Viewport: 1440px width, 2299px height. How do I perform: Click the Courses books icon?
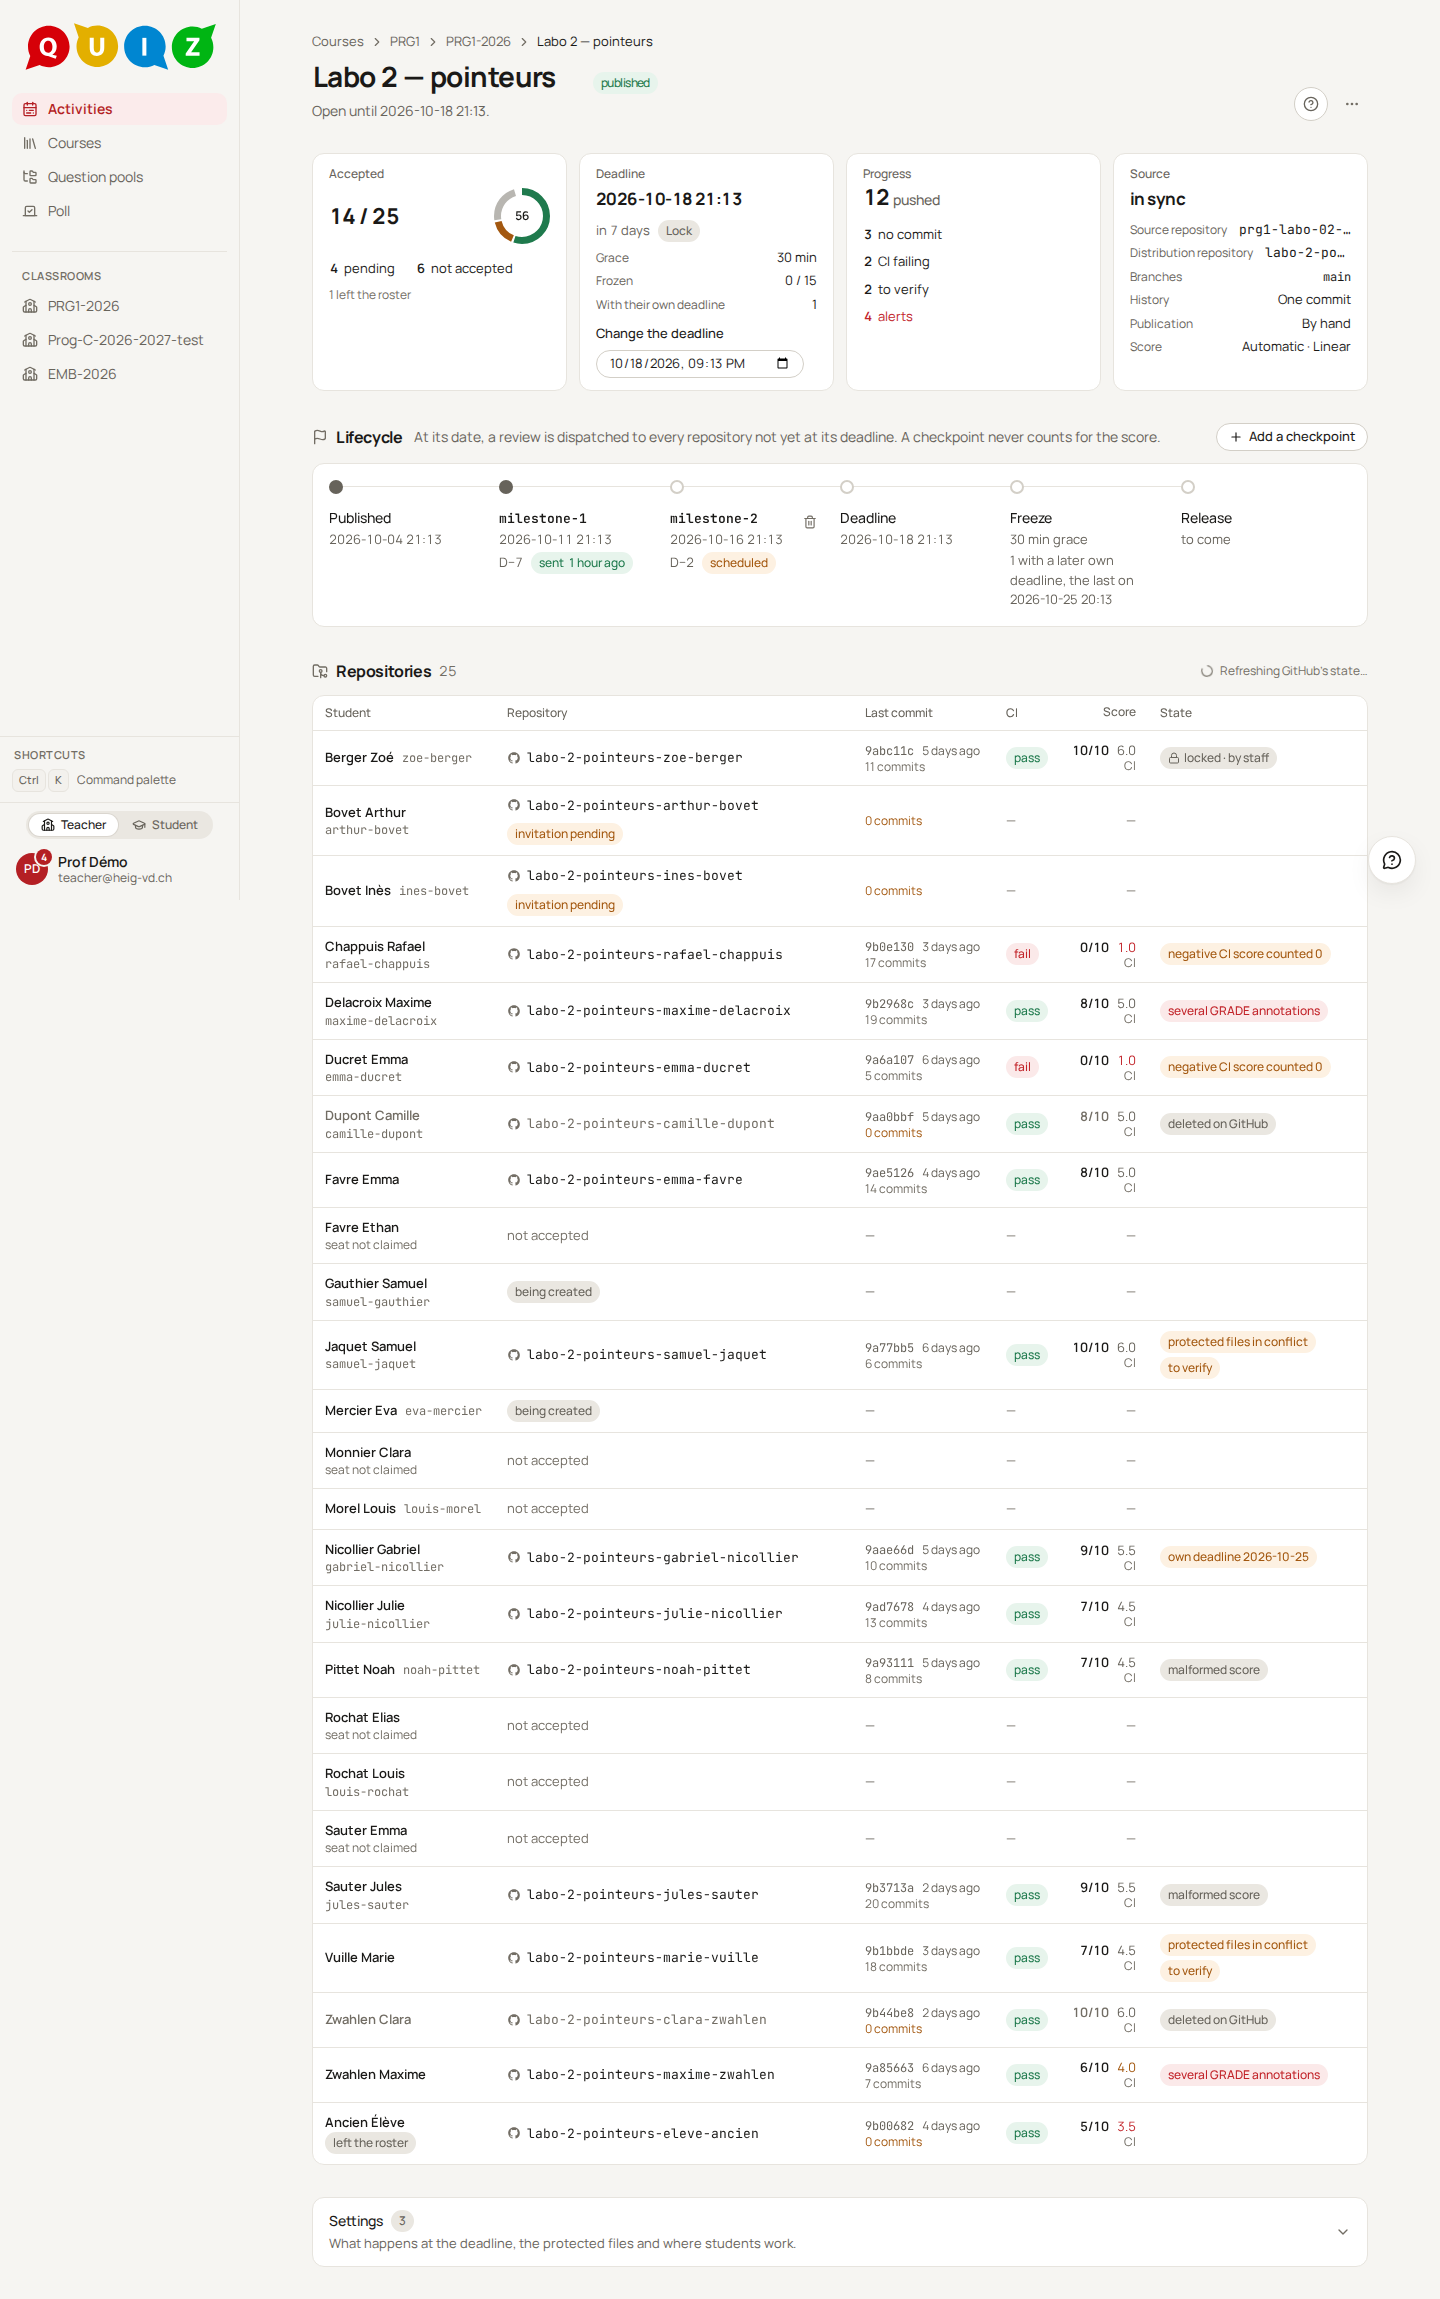point(30,143)
